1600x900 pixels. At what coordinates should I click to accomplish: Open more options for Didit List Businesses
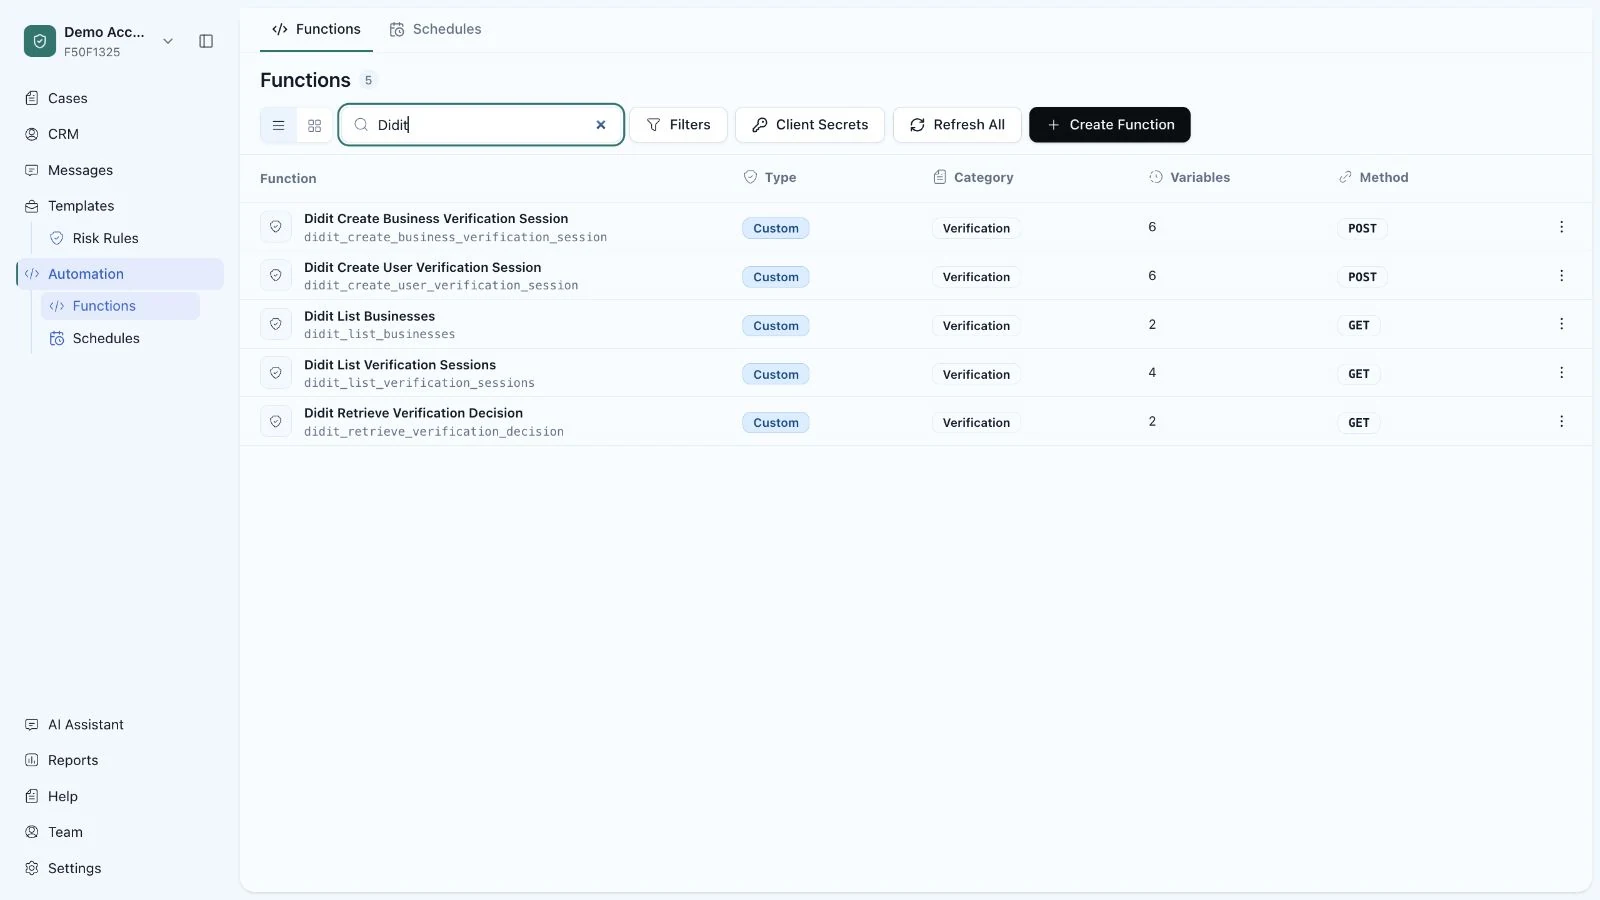tap(1561, 324)
